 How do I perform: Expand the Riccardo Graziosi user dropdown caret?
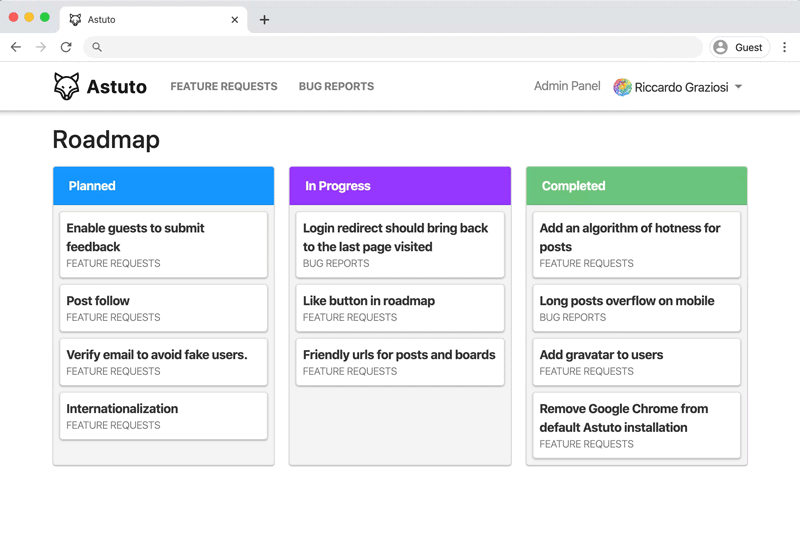click(x=738, y=87)
